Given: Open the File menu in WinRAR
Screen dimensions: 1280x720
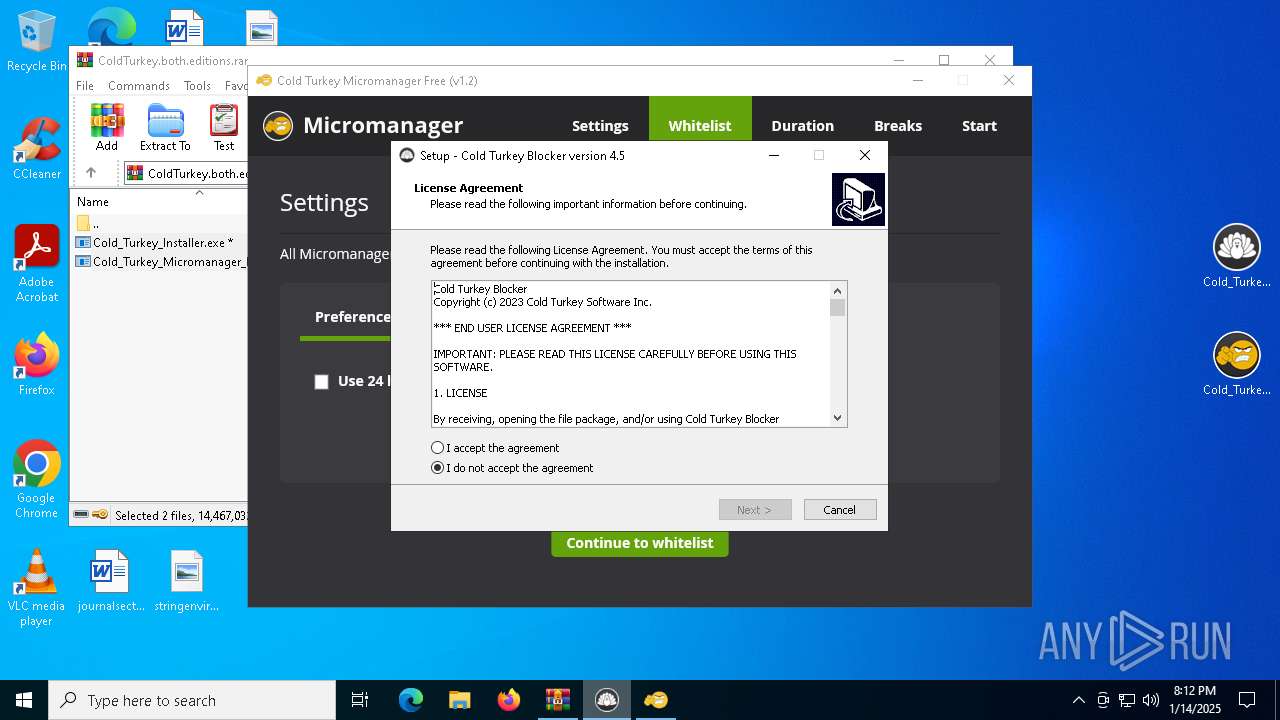Looking at the screenshot, I should click(x=85, y=86).
